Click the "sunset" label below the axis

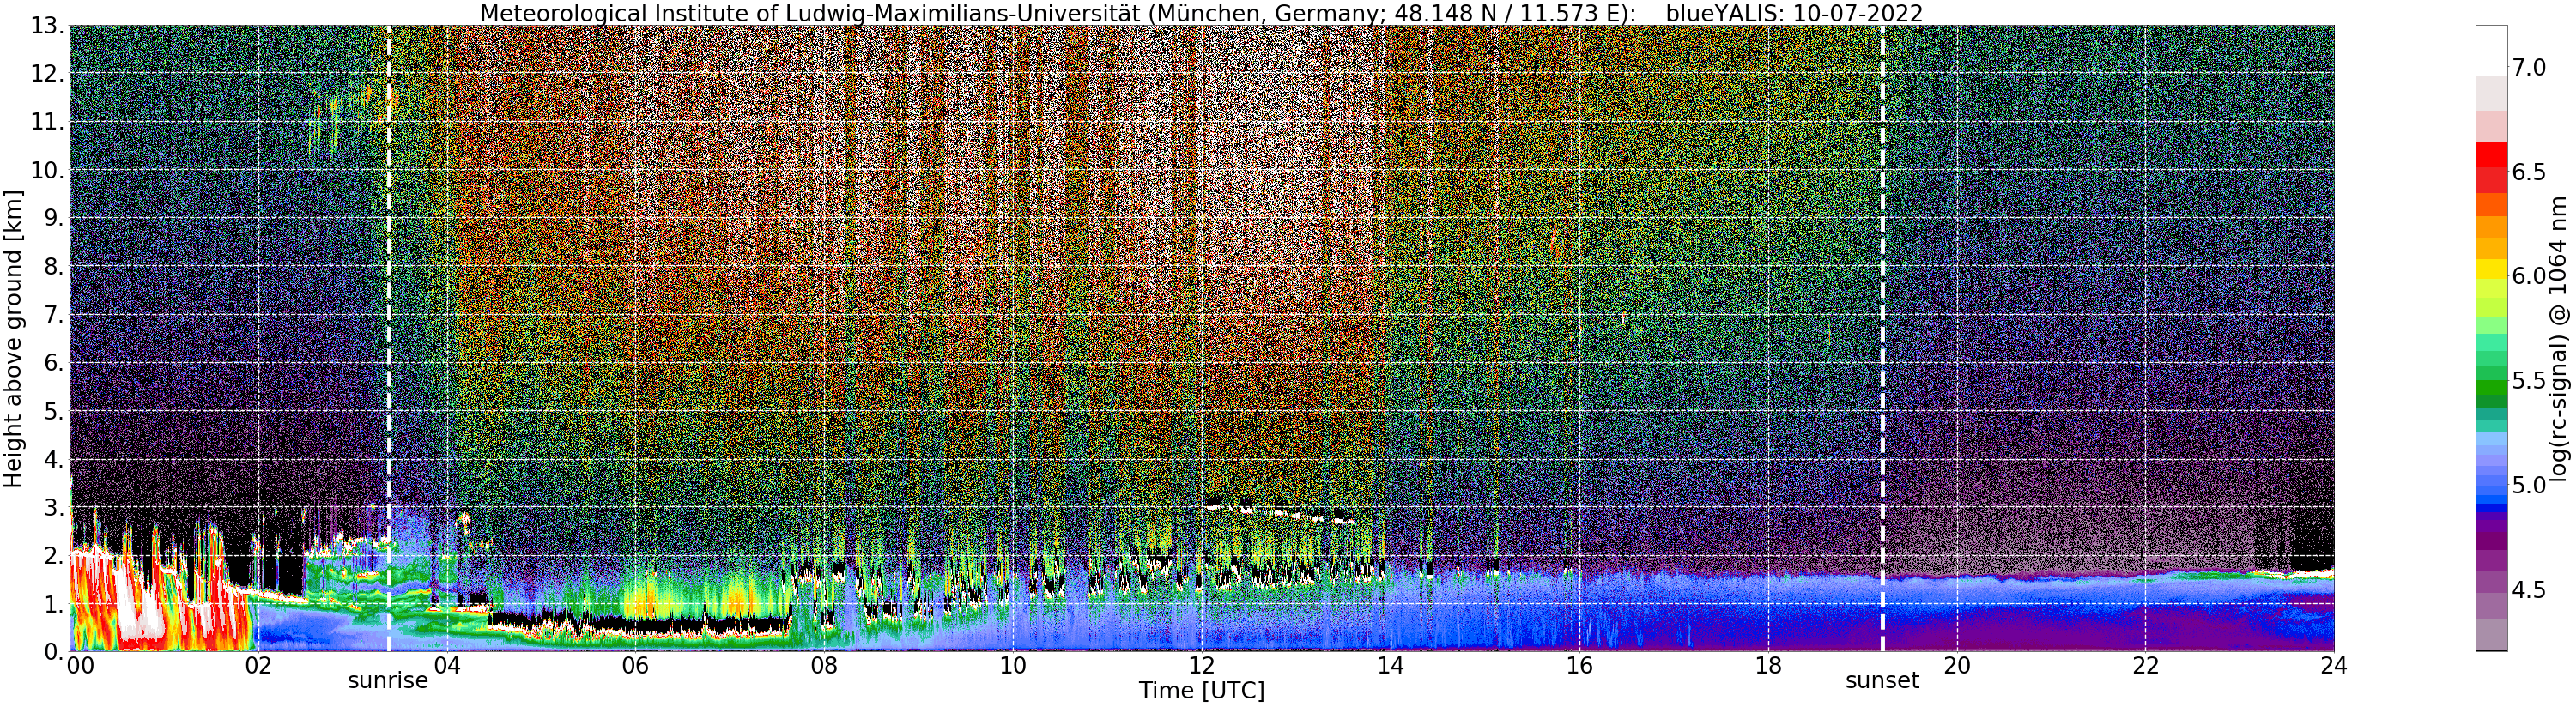click(1882, 681)
